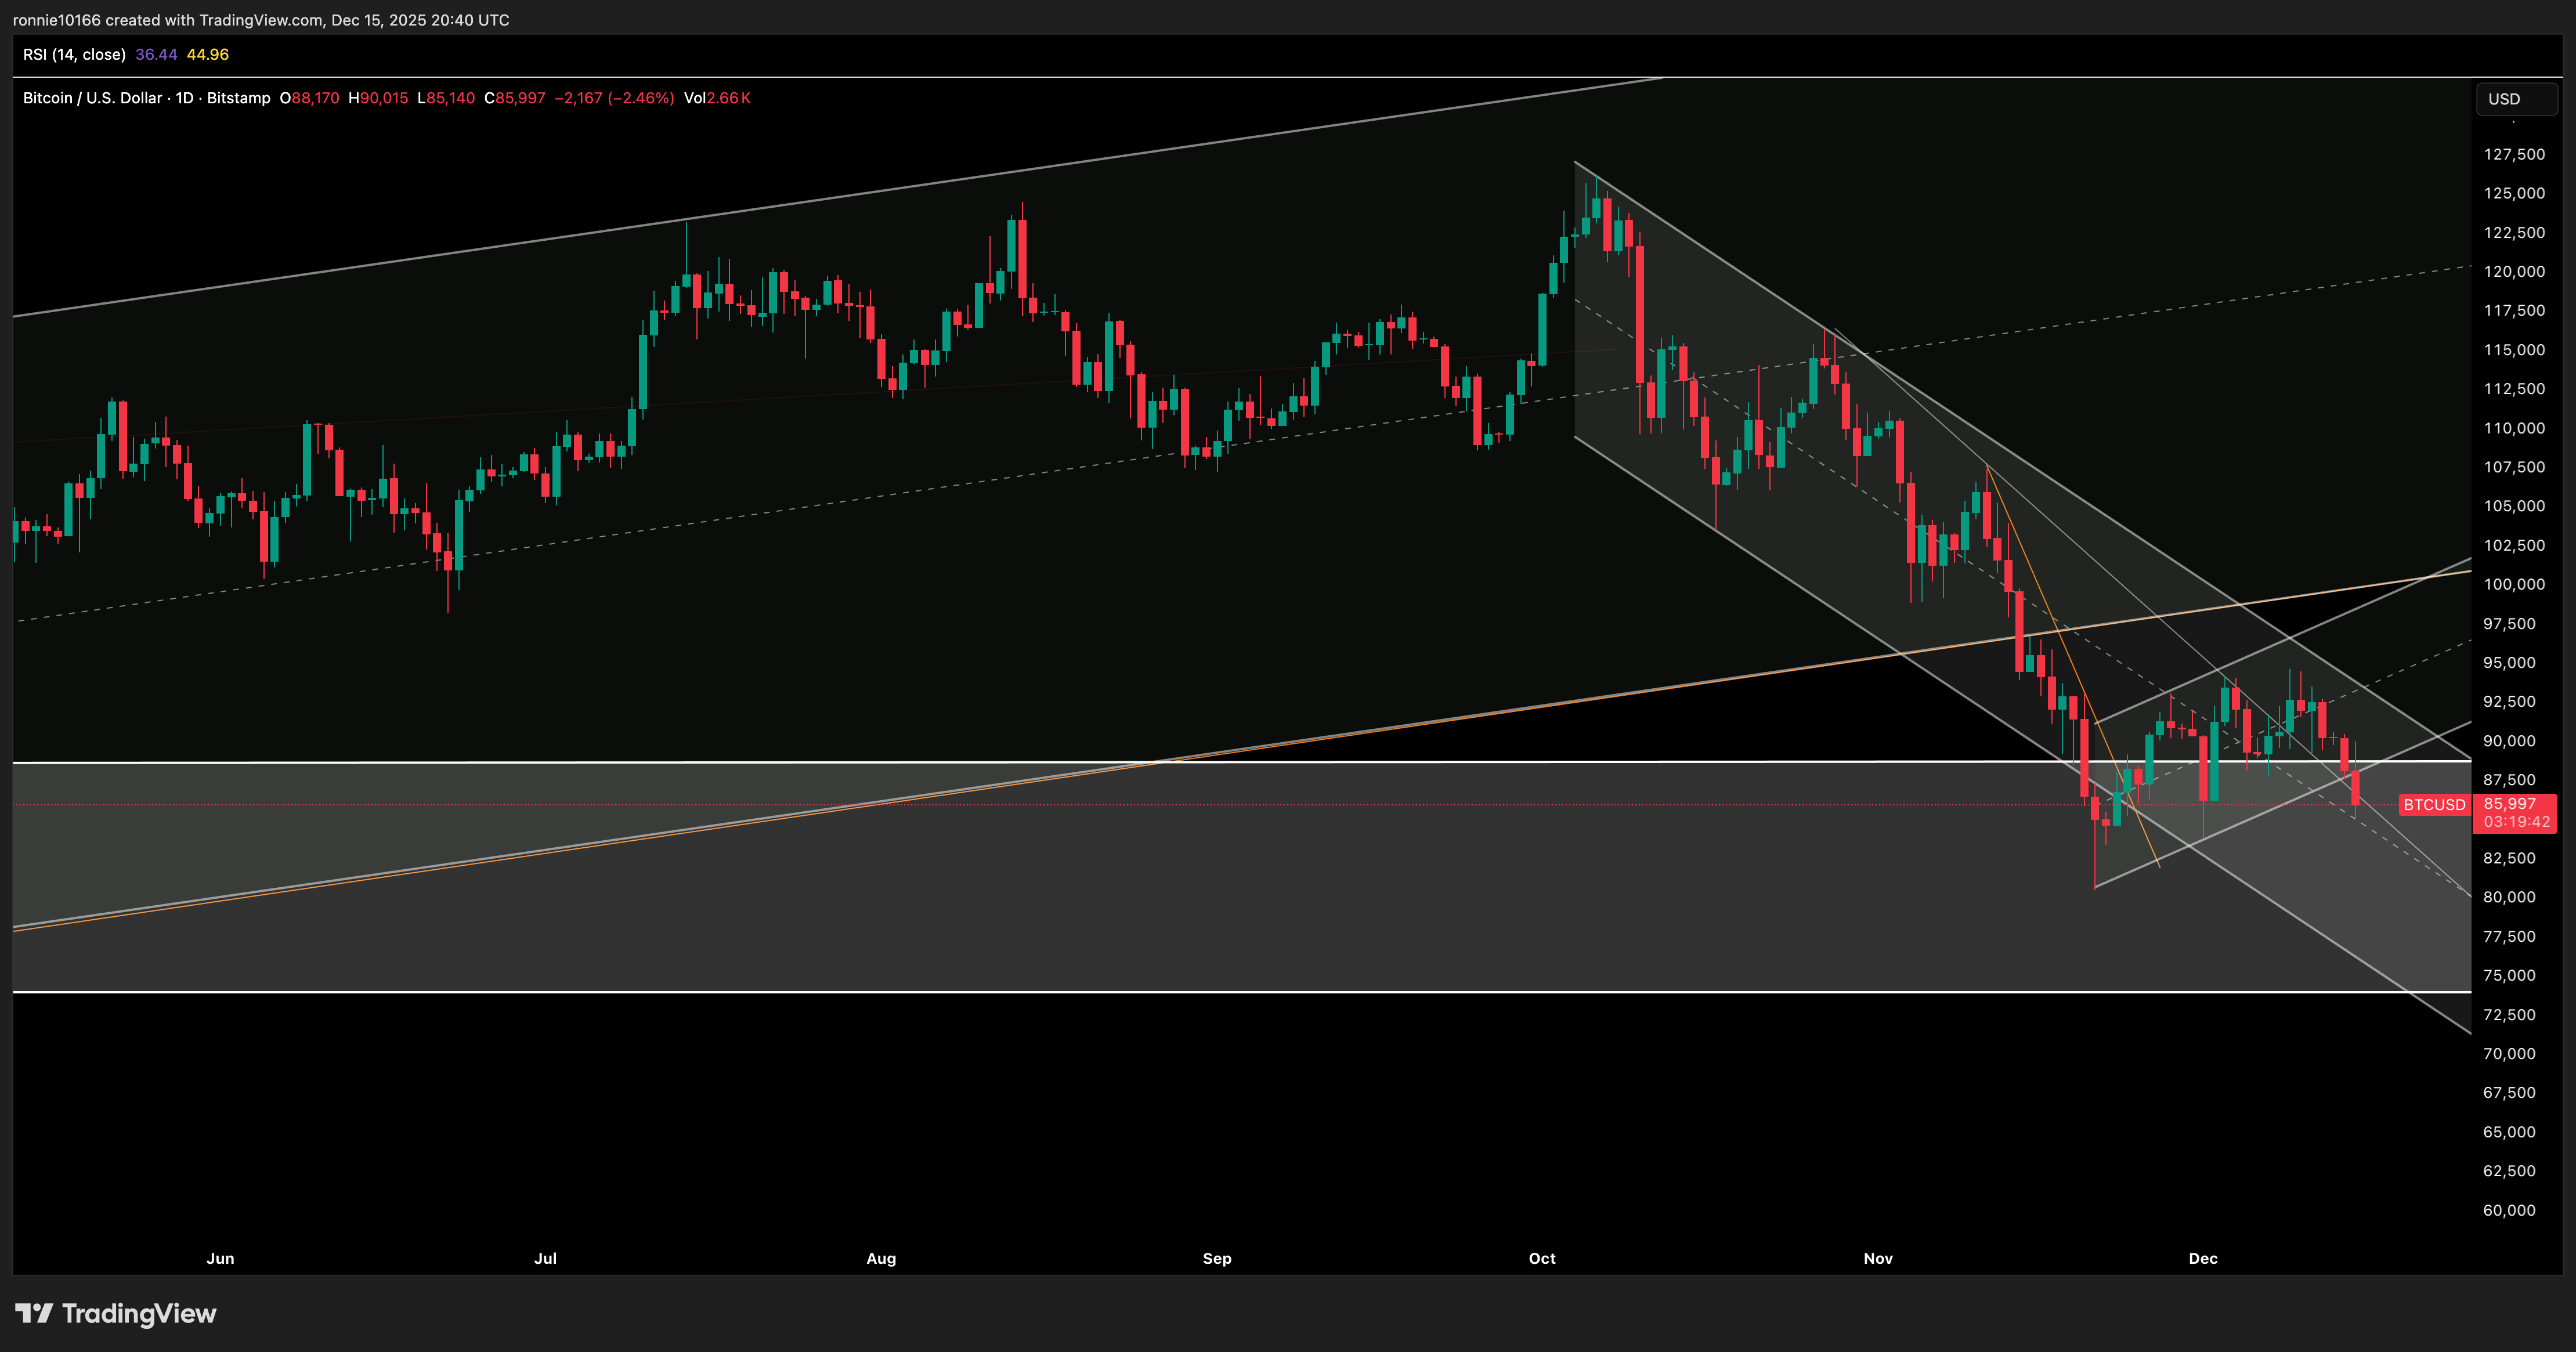Click the TradingView wordmark text

tap(139, 1313)
